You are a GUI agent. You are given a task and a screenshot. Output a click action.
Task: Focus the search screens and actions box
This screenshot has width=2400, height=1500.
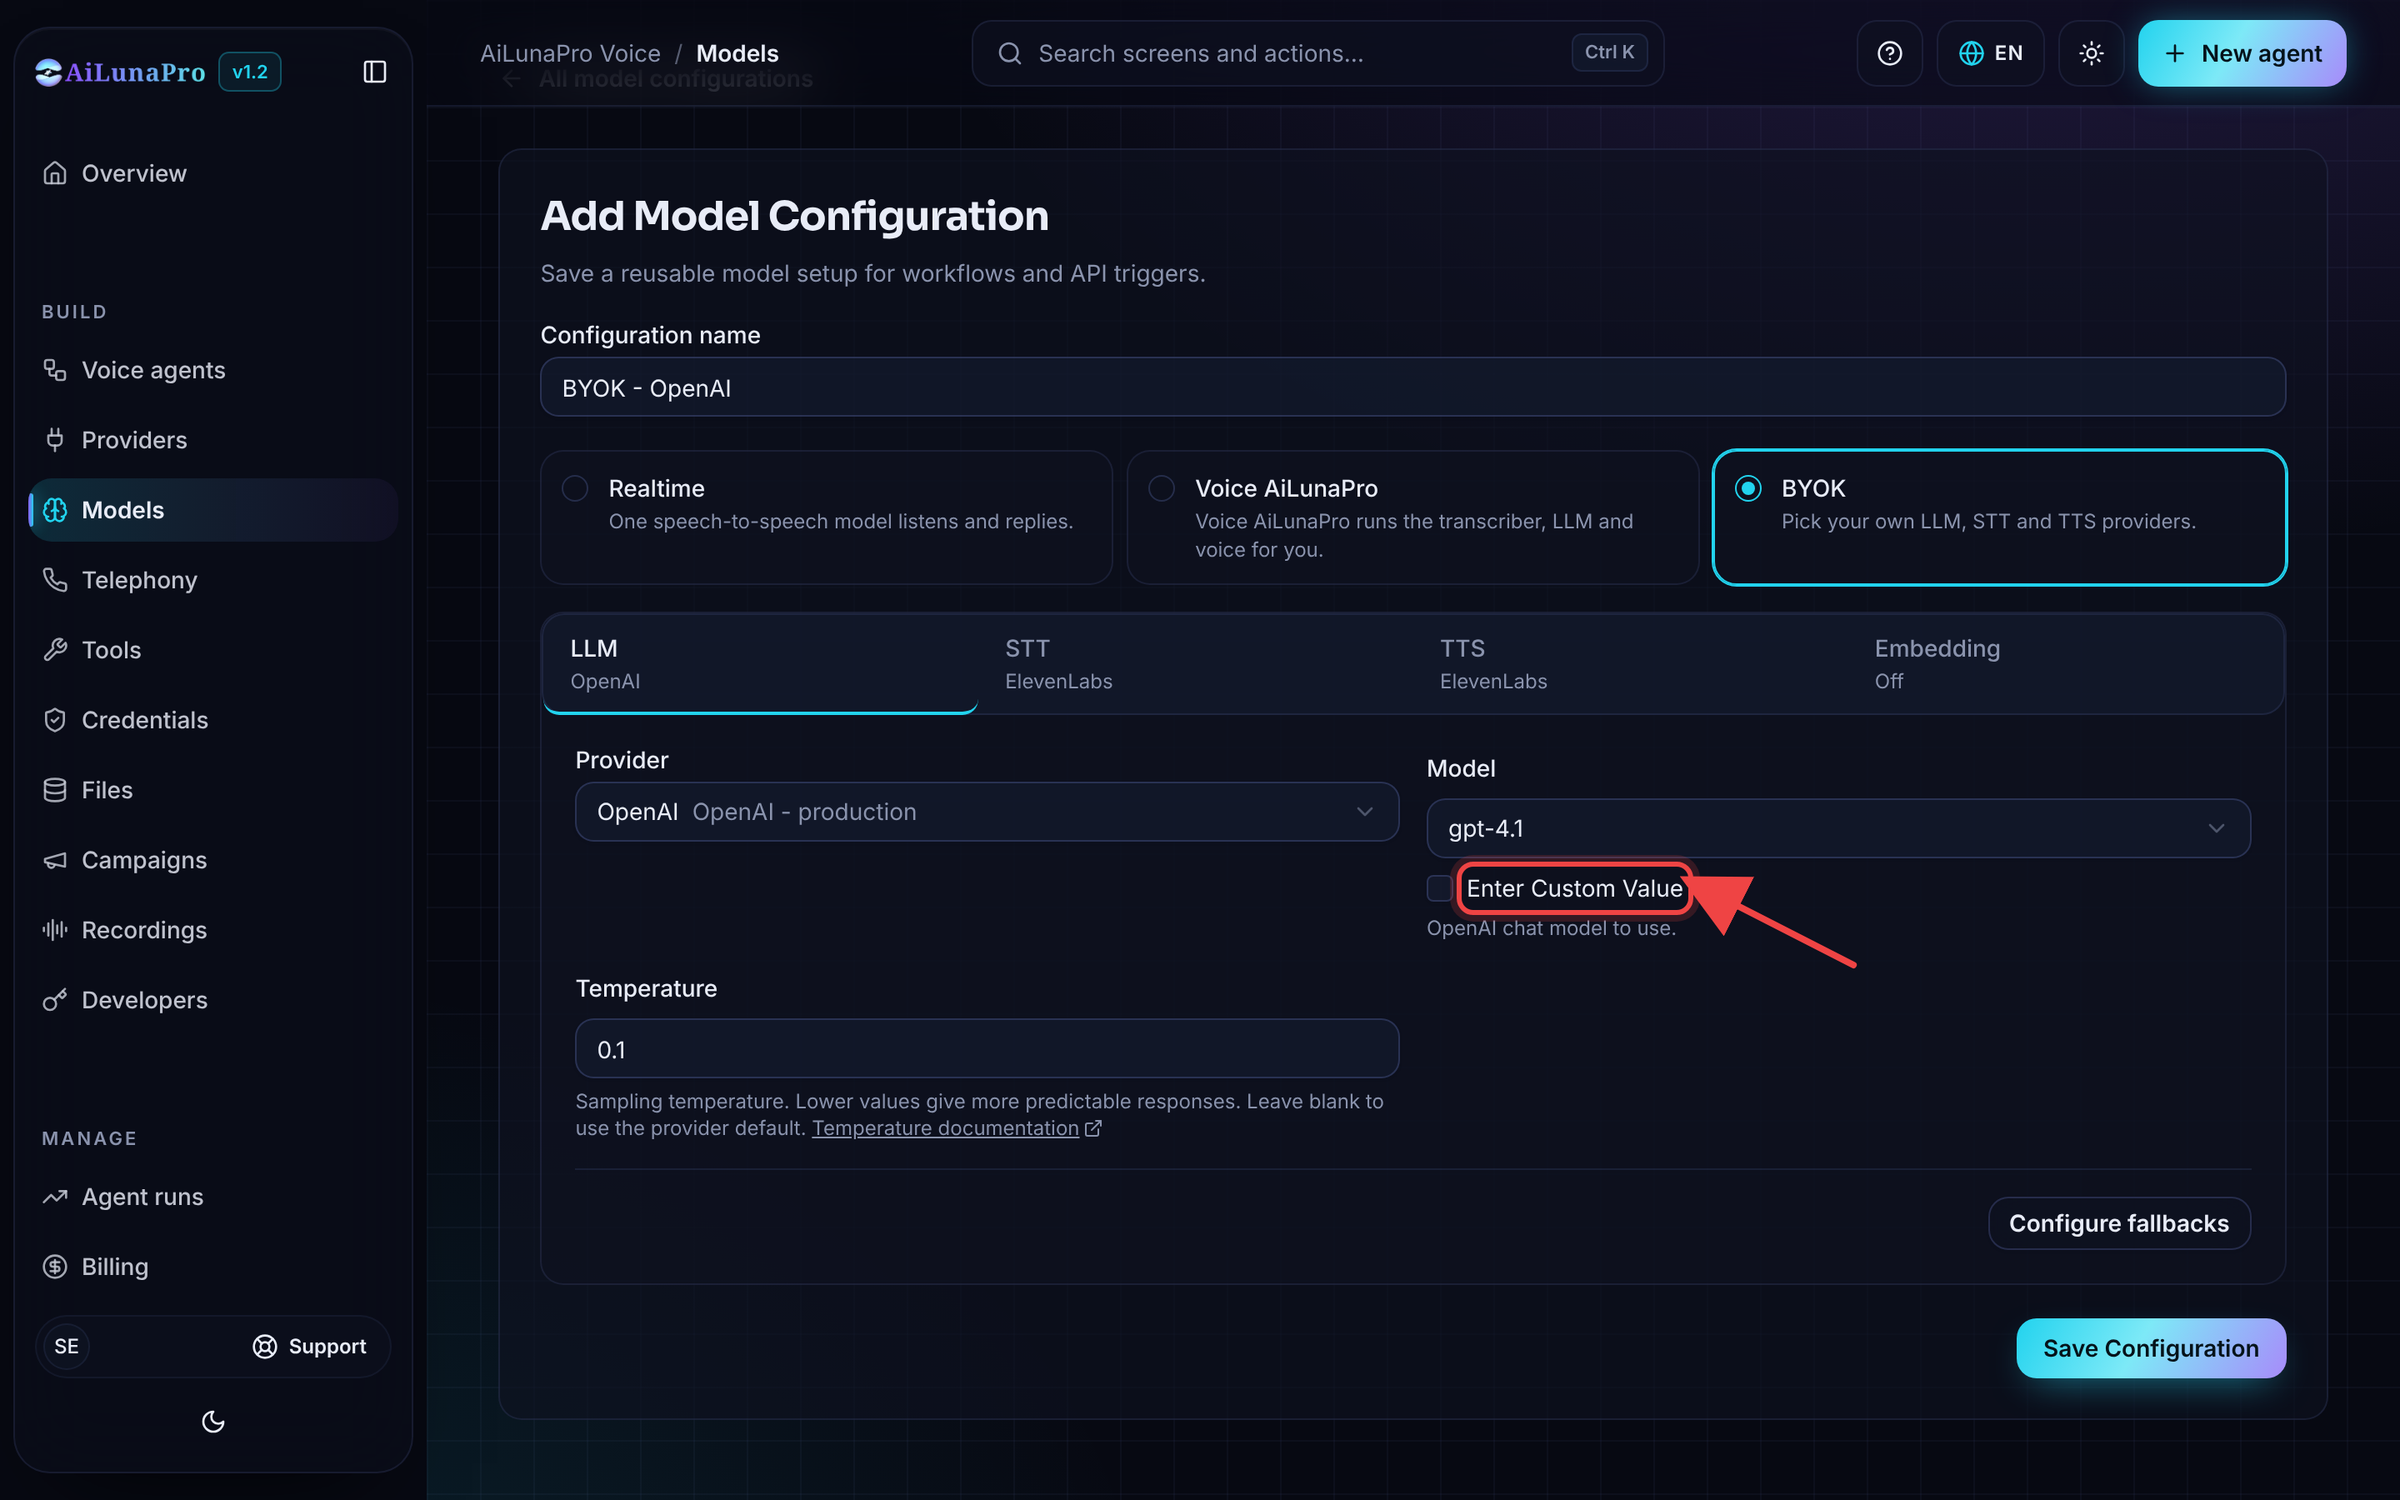(1318, 53)
